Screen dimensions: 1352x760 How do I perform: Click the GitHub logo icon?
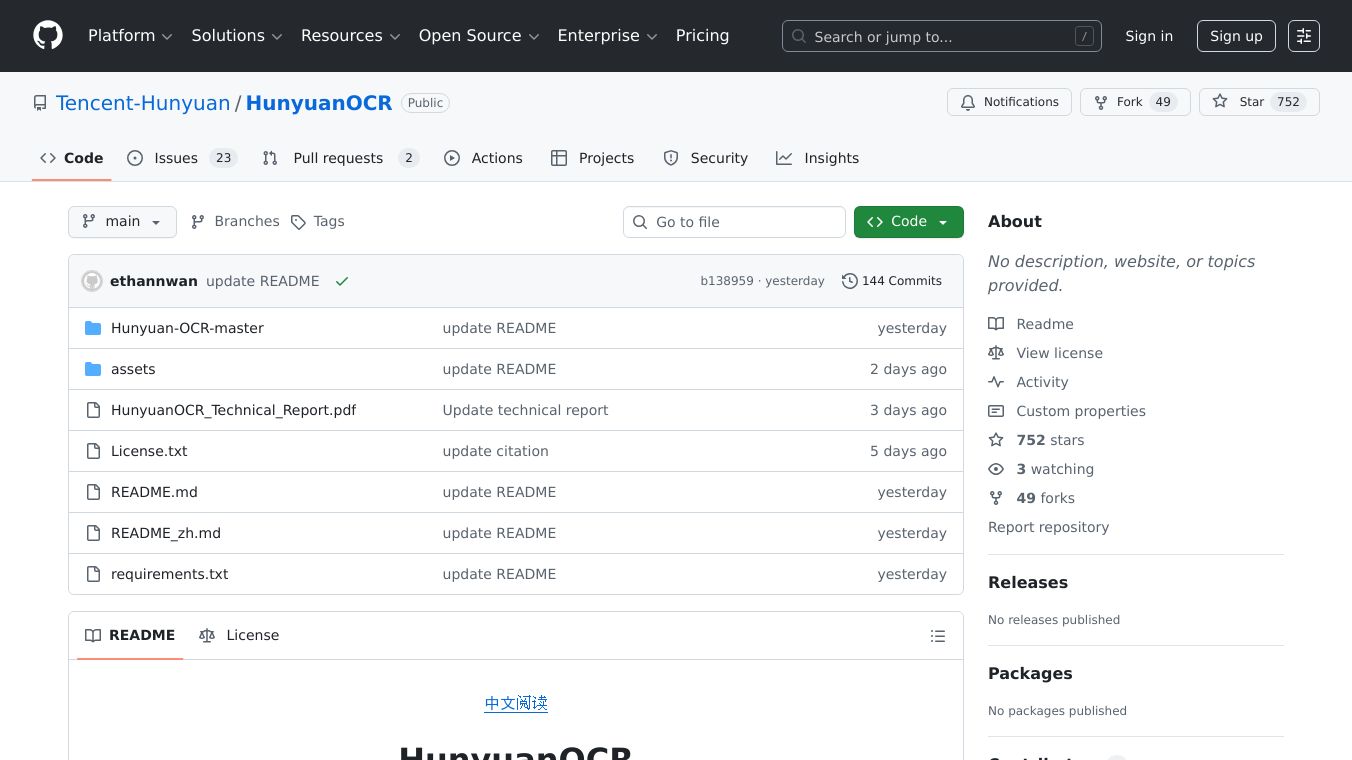(48, 36)
